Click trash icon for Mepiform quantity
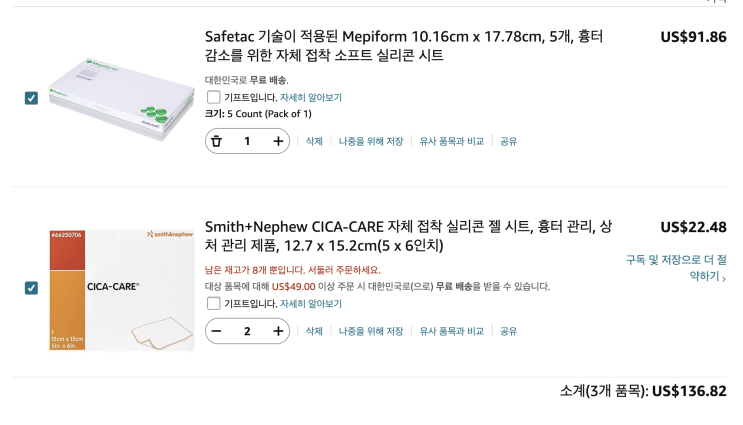743x425 pixels. click(x=216, y=141)
